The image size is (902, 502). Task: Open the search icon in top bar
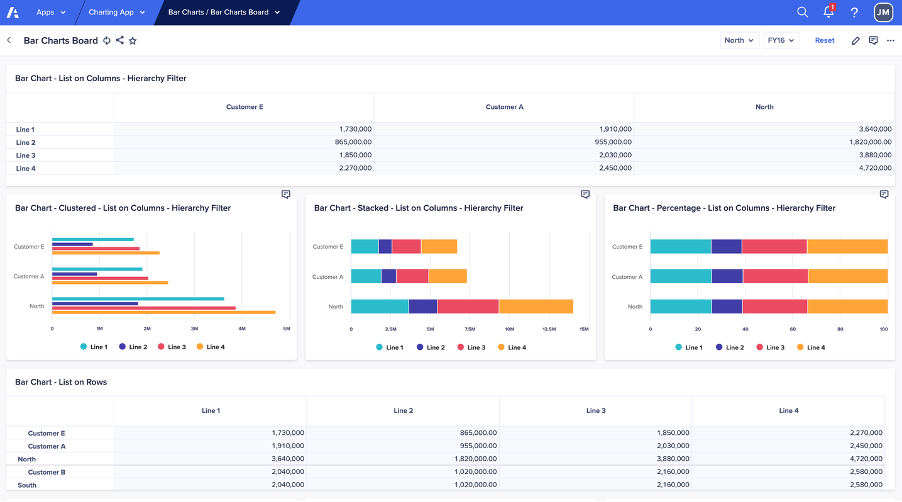[802, 12]
